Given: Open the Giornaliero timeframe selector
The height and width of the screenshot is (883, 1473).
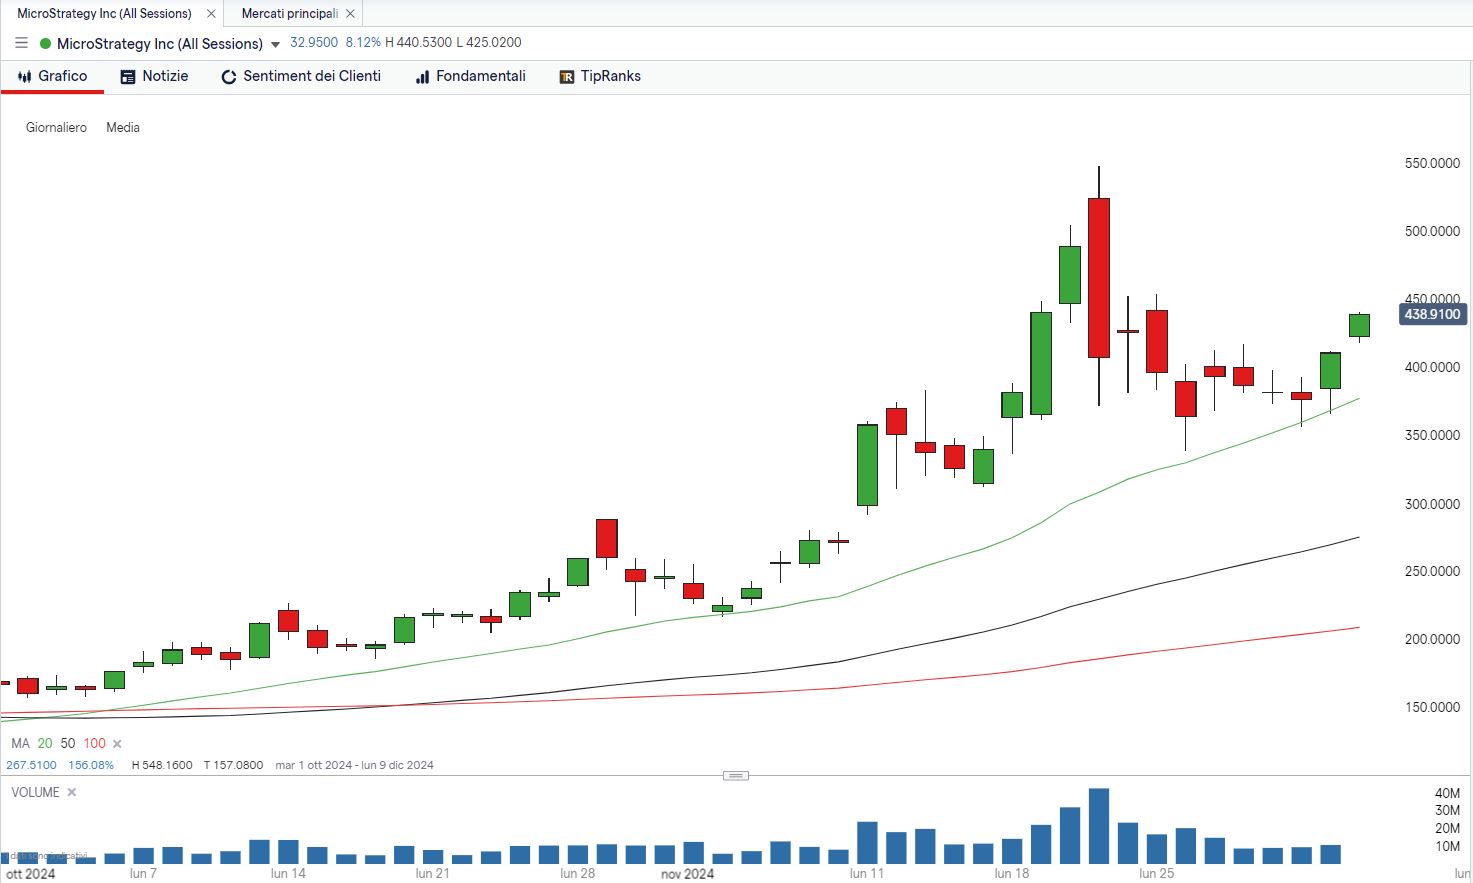Looking at the screenshot, I should [x=56, y=127].
